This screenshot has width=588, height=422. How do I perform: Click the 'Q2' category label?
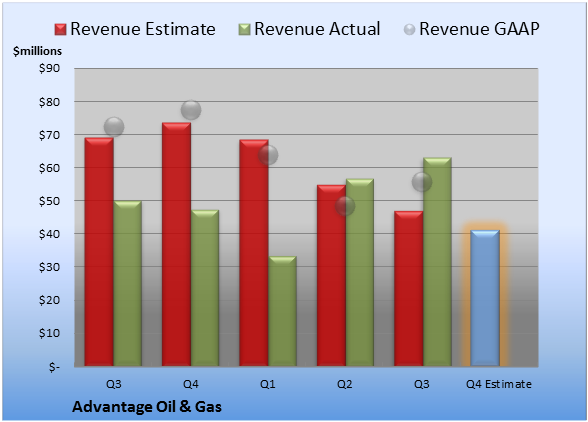pos(345,384)
